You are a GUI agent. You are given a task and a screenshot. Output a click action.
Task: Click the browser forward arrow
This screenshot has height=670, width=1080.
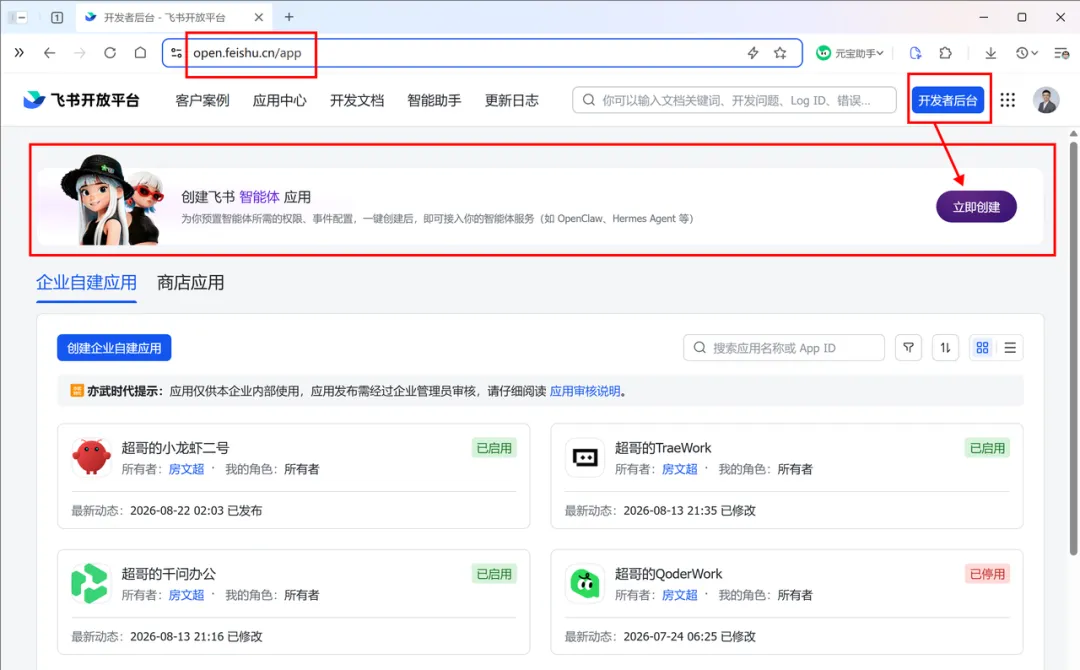79,53
